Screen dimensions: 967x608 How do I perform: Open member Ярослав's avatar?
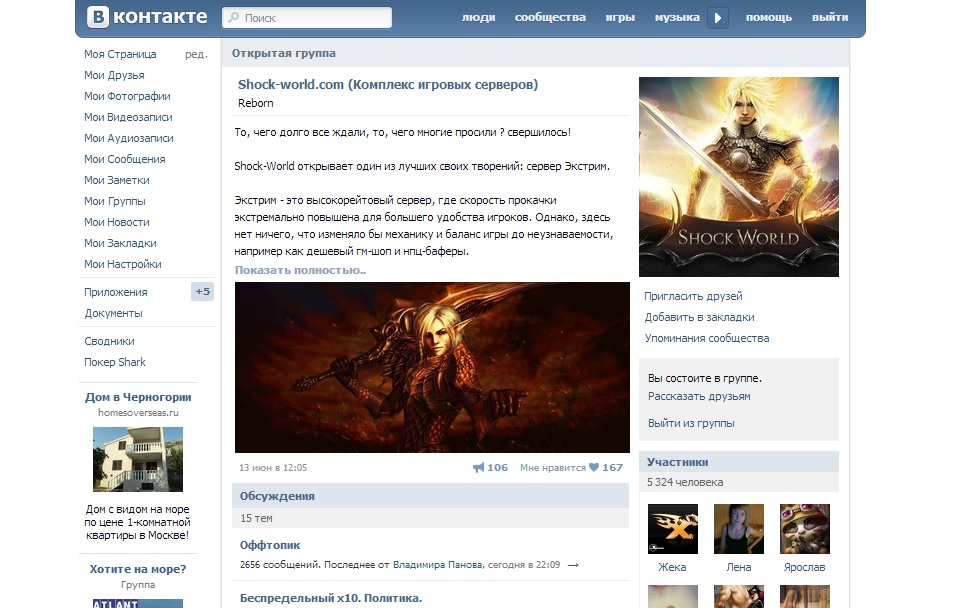click(x=805, y=529)
